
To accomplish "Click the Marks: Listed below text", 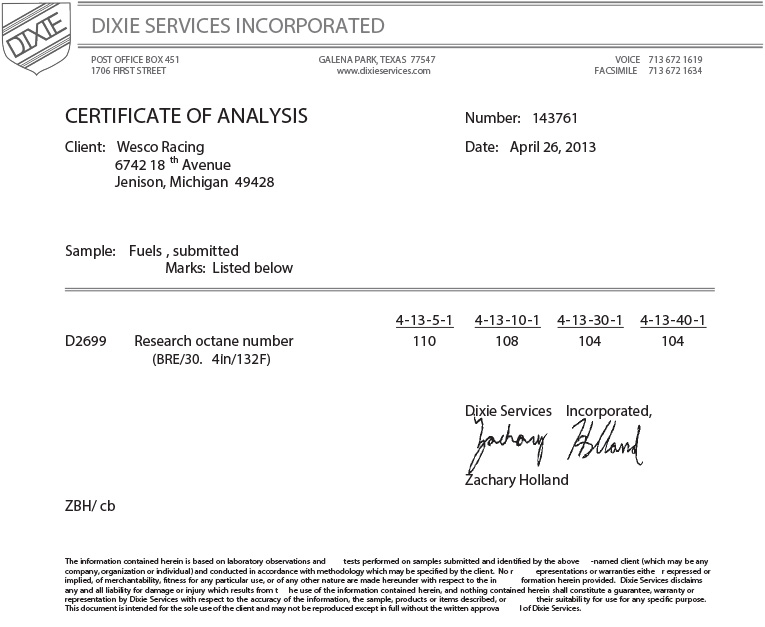I will click(x=229, y=268).
